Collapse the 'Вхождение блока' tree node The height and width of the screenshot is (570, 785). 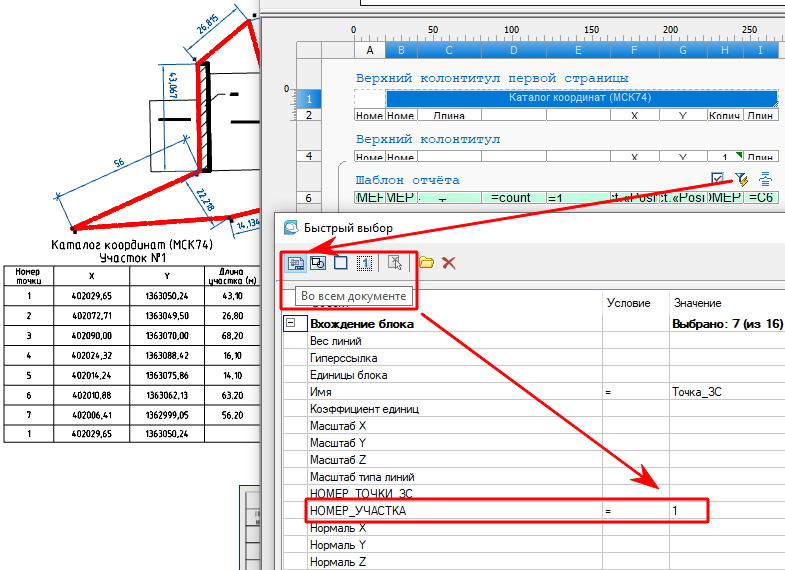(x=290, y=323)
